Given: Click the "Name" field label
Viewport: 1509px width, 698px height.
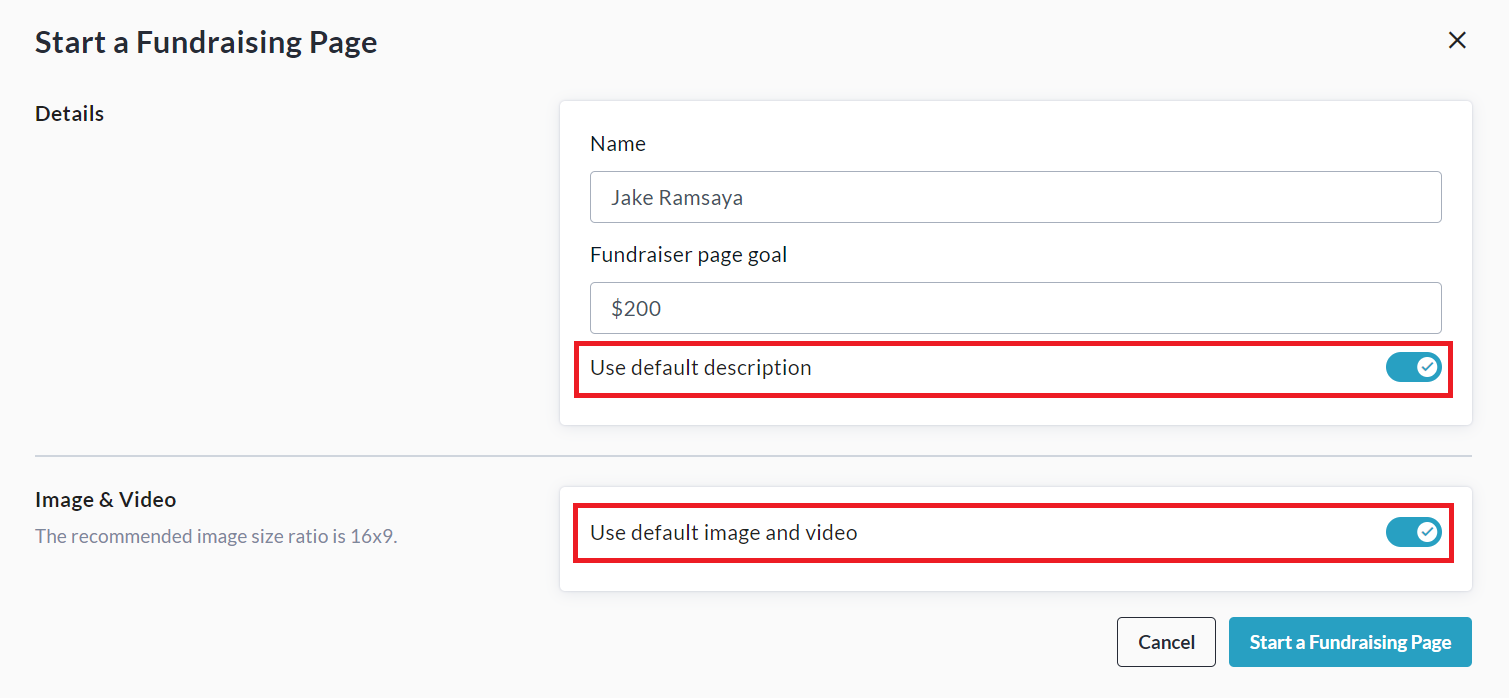Looking at the screenshot, I should [618, 144].
